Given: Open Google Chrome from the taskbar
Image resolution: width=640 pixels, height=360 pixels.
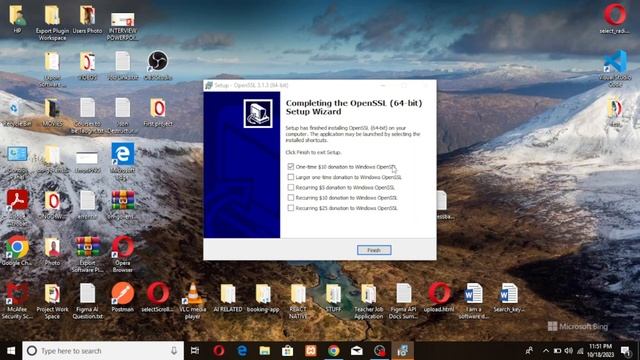Looking at the screenshot, I should click(333, 351).
